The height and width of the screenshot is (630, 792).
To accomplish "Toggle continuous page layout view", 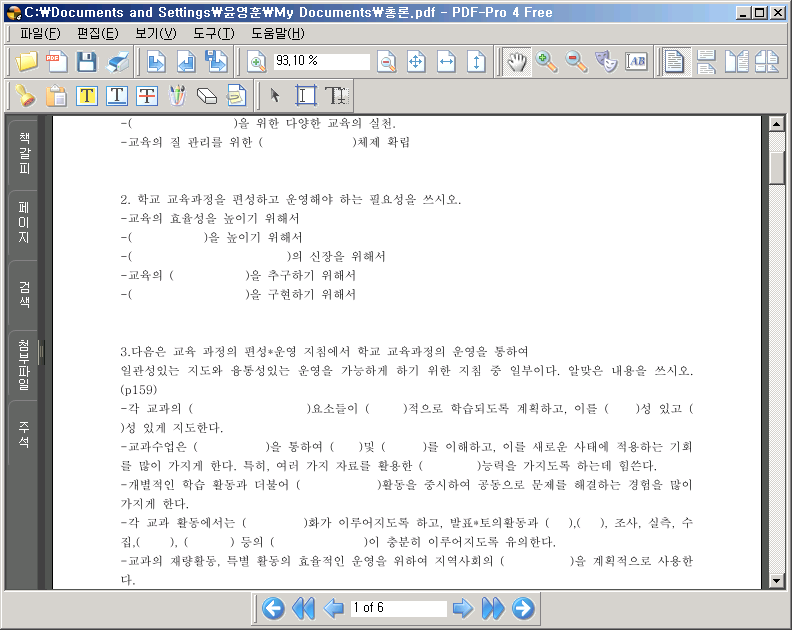I will point(706,62).
